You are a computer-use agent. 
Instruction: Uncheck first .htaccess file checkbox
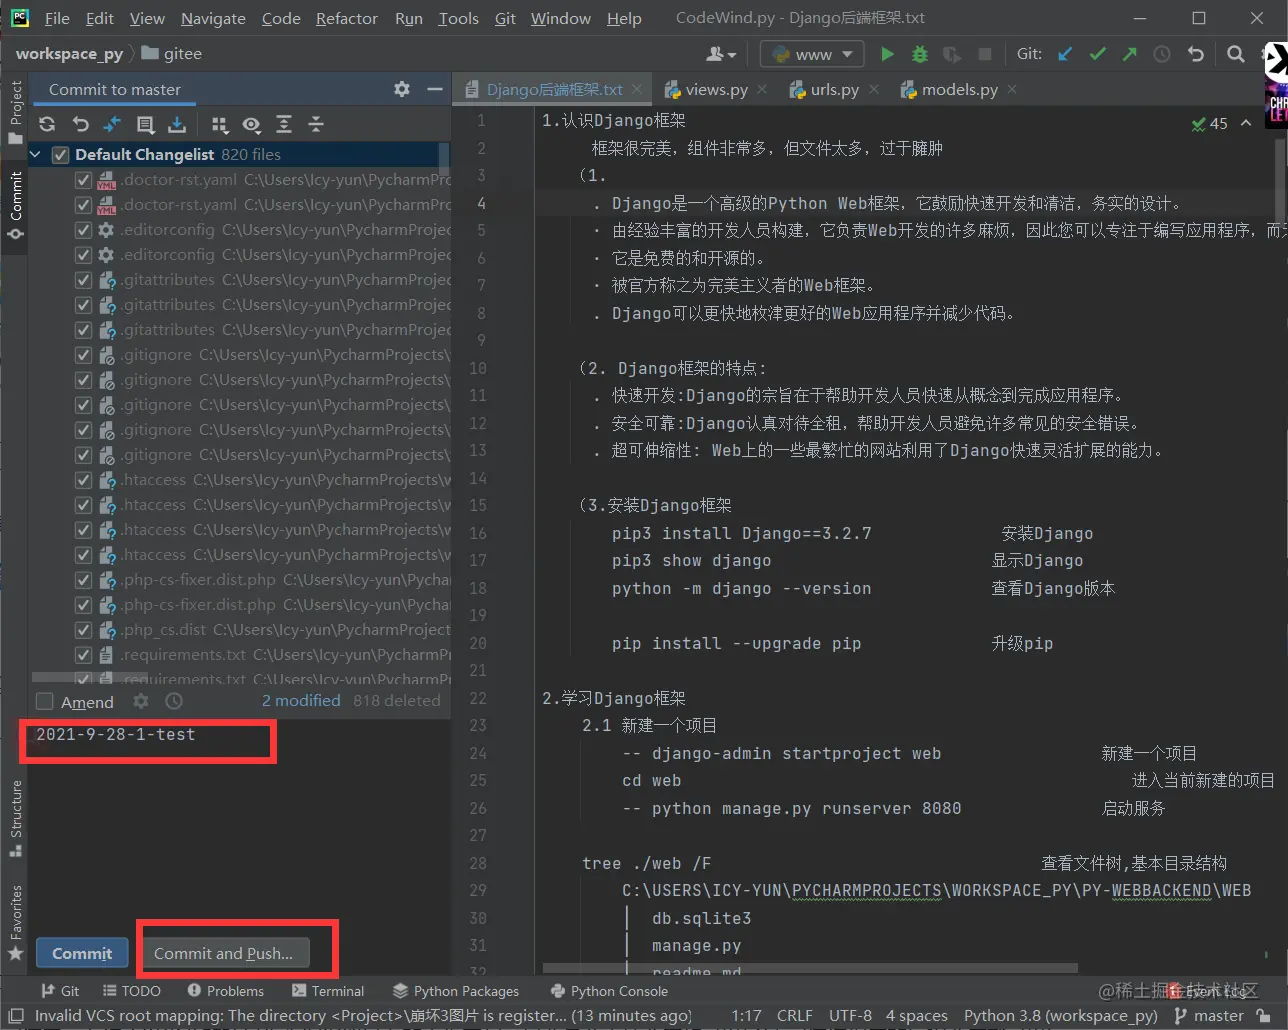[84, 480]
